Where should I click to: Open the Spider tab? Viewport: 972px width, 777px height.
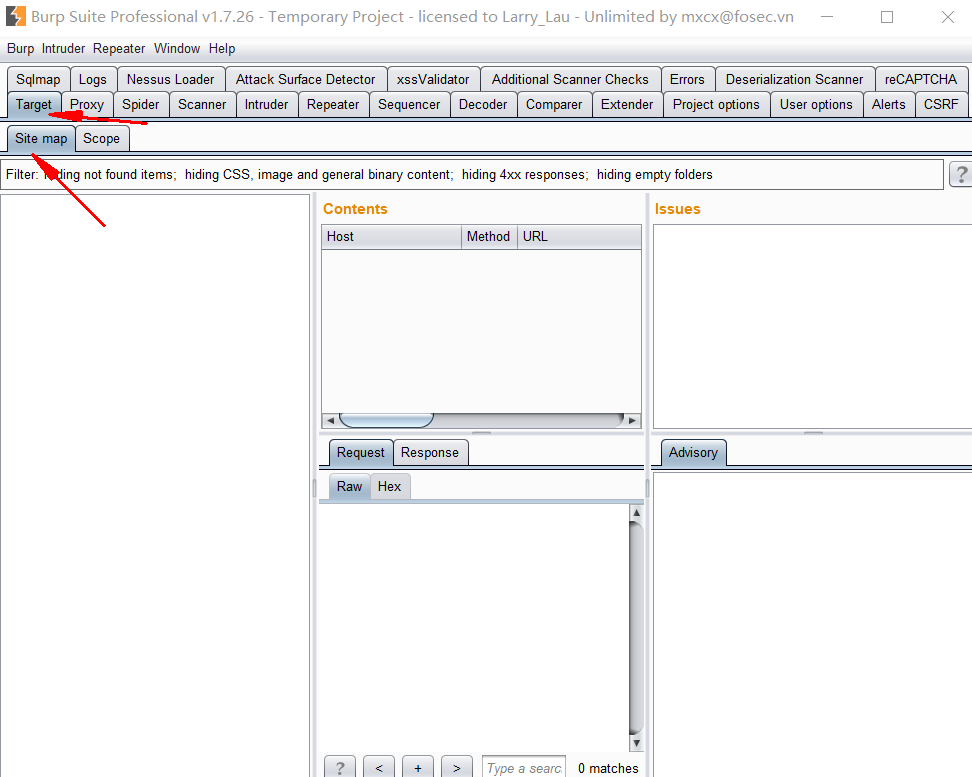[x=141, y=104]
